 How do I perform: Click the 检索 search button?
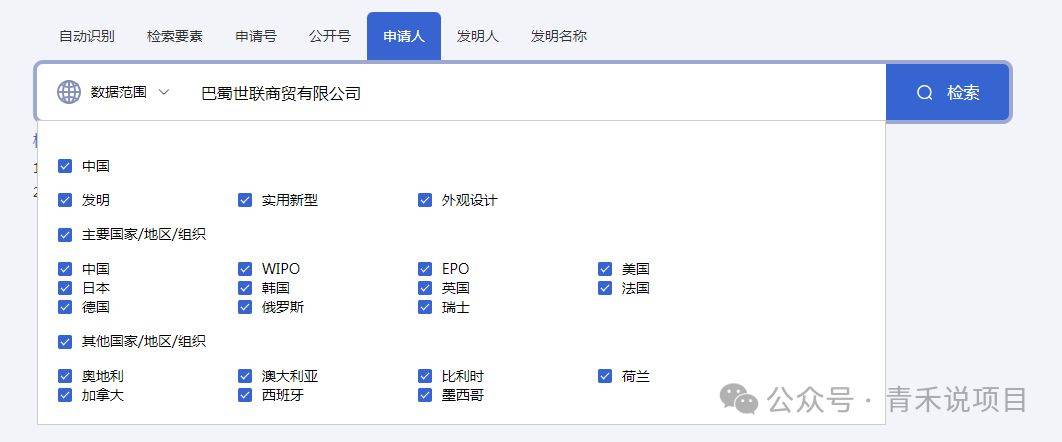(x=947, y=93)
